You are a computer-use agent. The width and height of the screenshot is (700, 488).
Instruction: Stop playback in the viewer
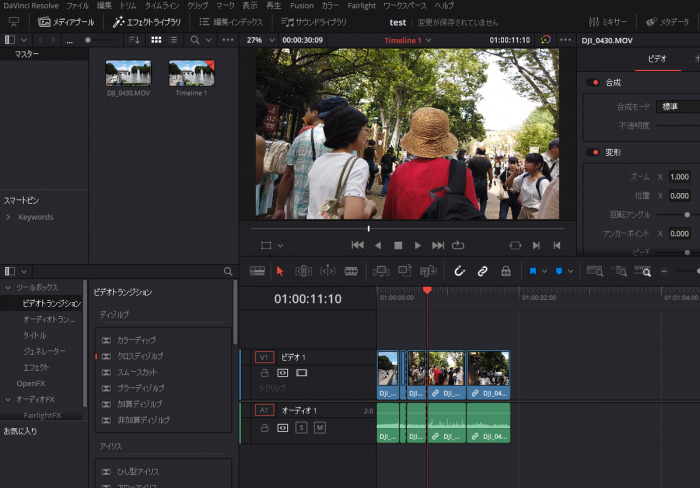coord(398,245)
